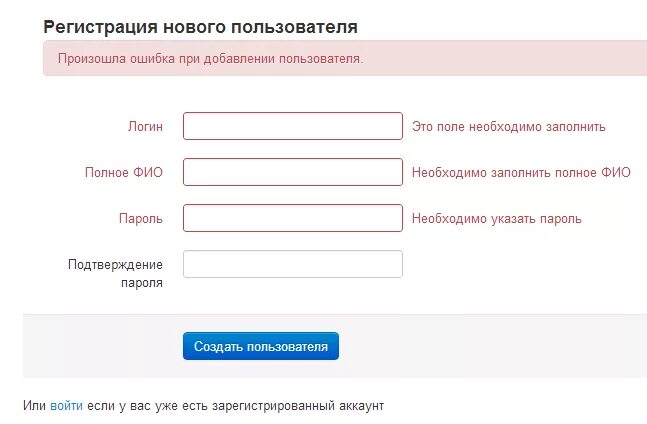Click the 'Произошла ошибка при добавлении пользователя' text
The image size is (647, 424).
210,59
